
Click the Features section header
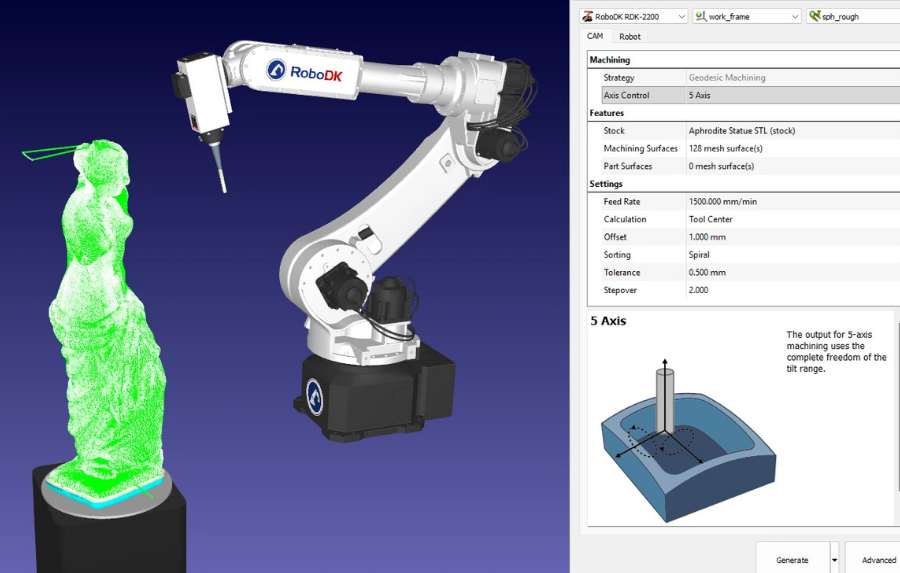606,113
